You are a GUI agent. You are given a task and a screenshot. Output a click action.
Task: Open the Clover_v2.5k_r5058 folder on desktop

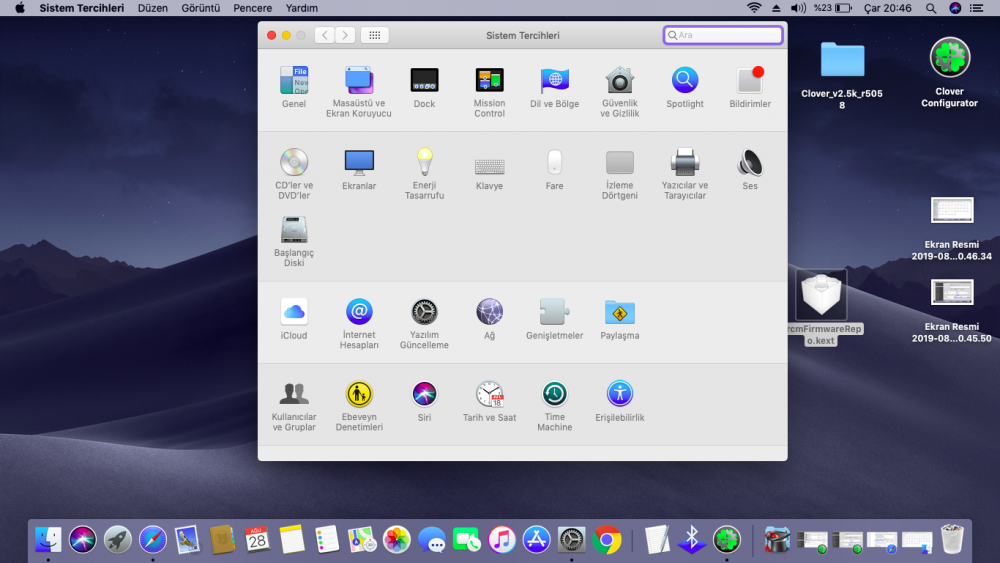tap(842, 60)
